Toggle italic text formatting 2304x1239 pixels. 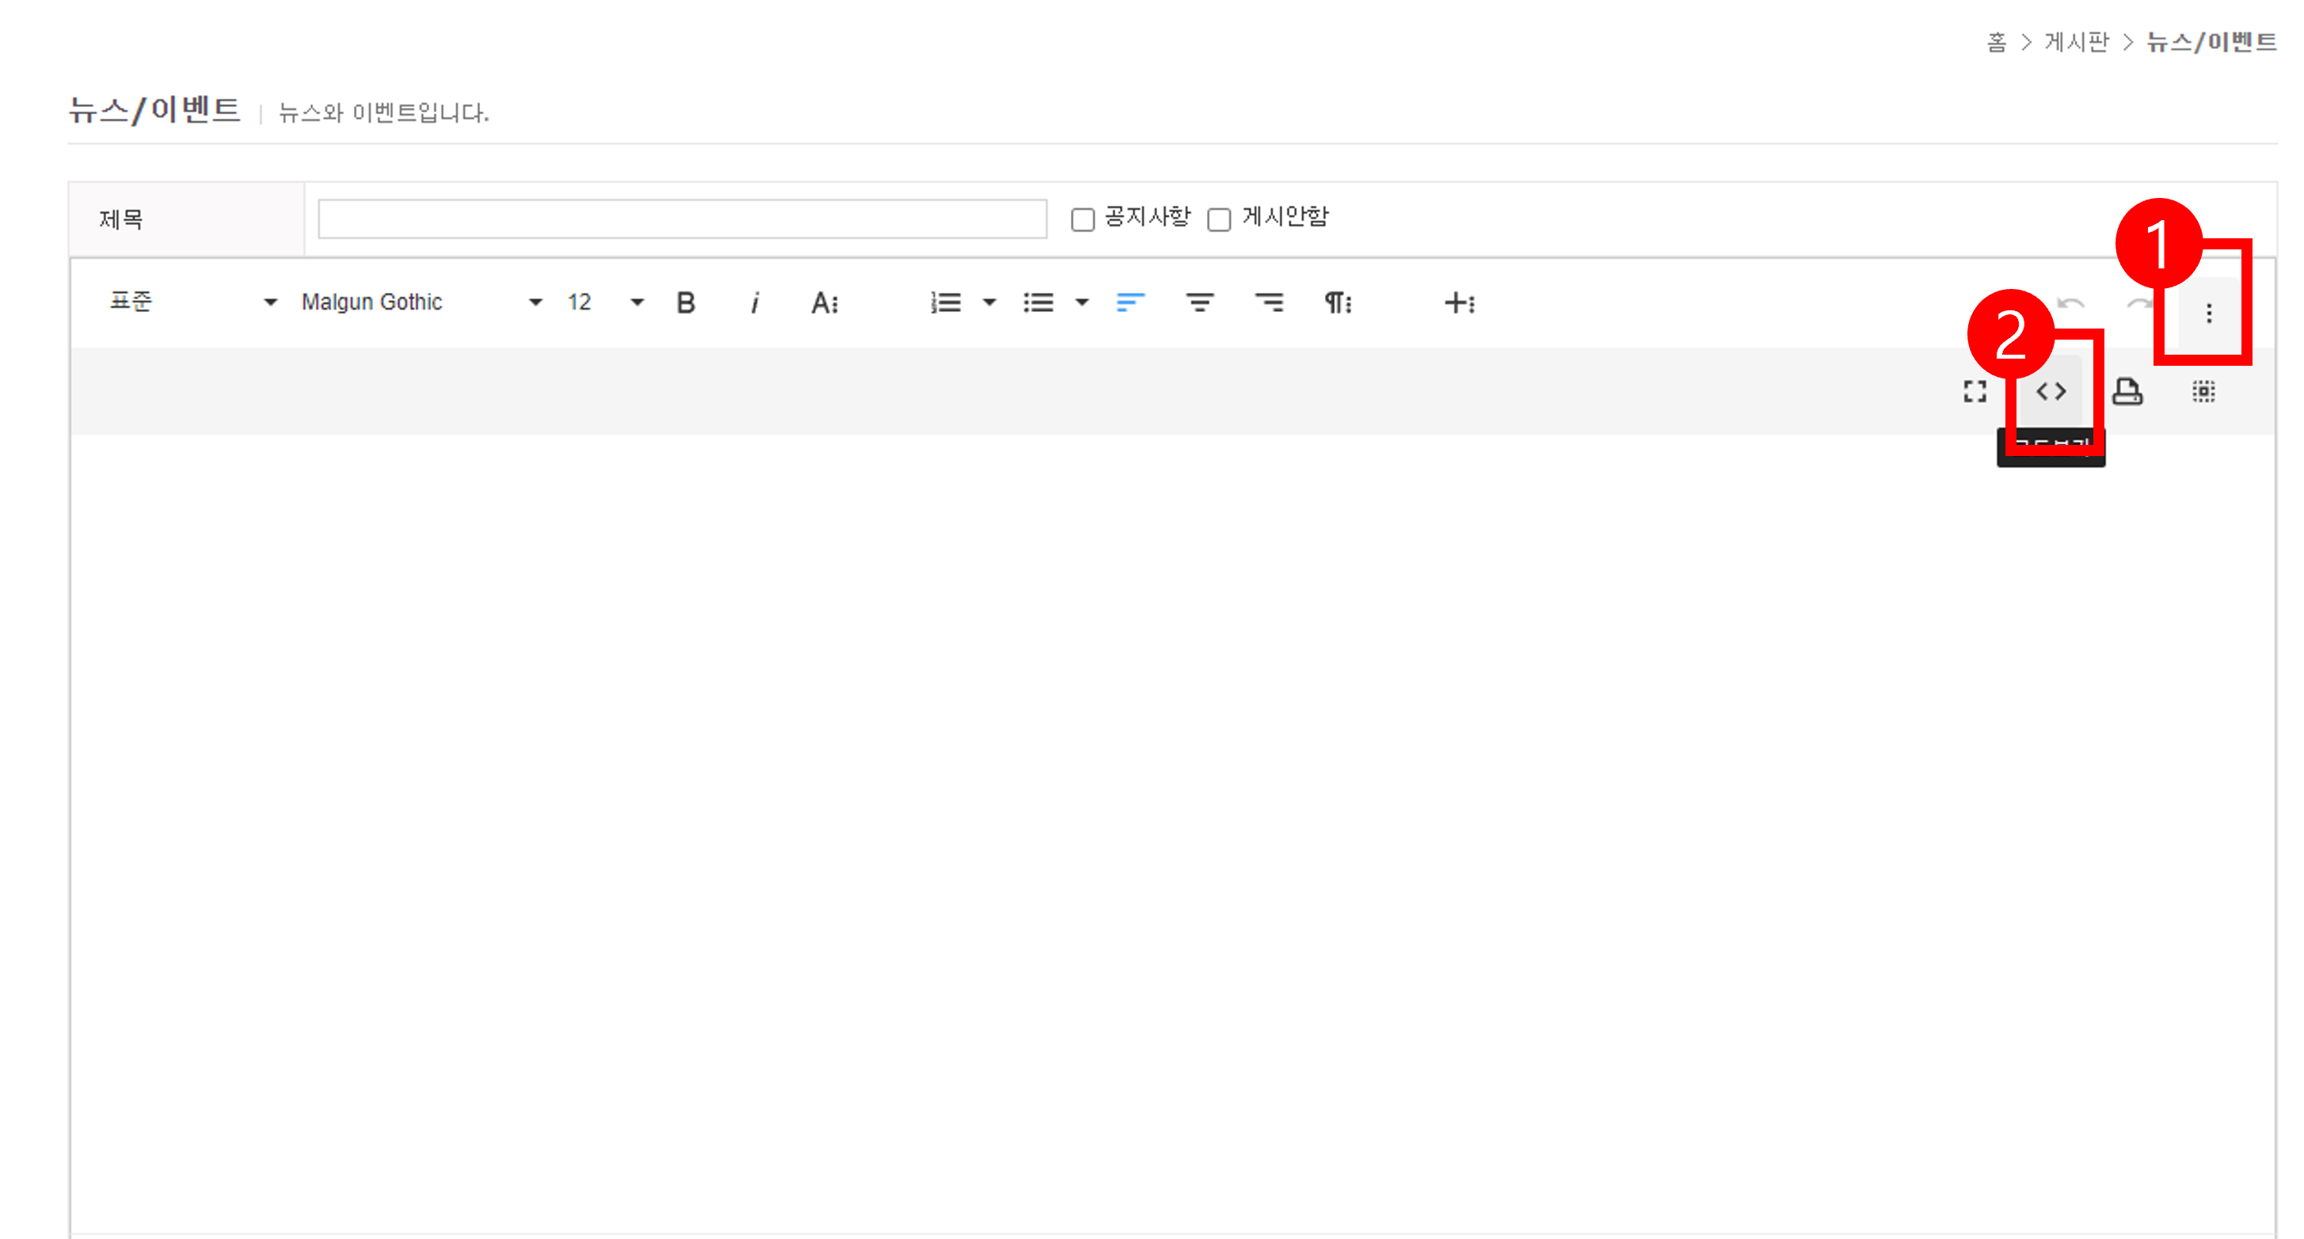754,302
